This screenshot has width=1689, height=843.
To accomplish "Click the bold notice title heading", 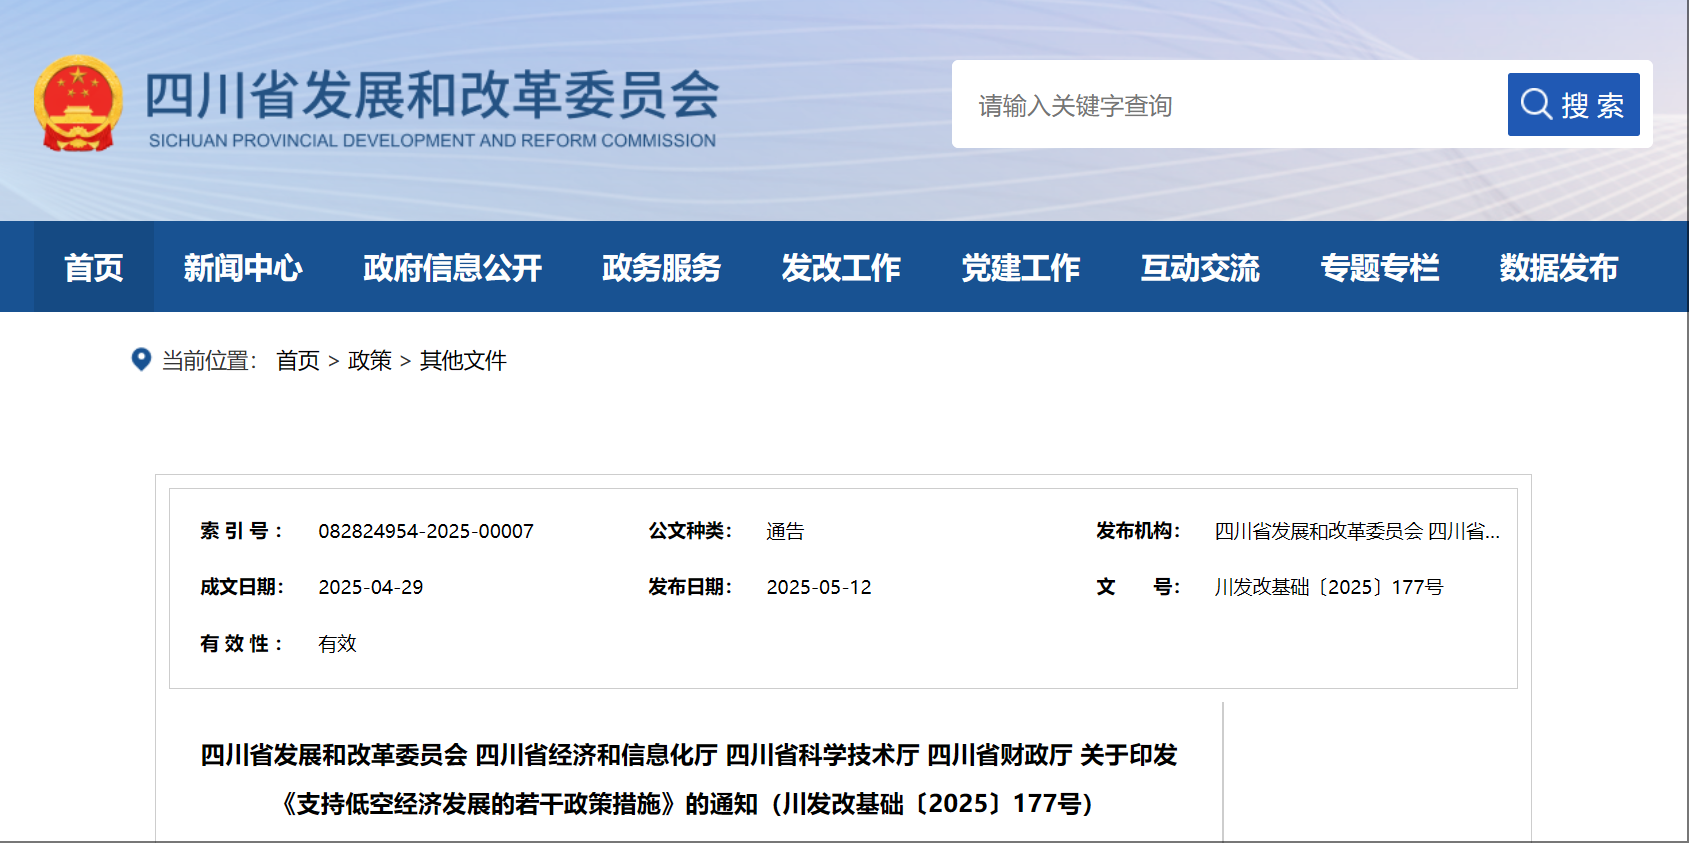I will coord(688,779).
